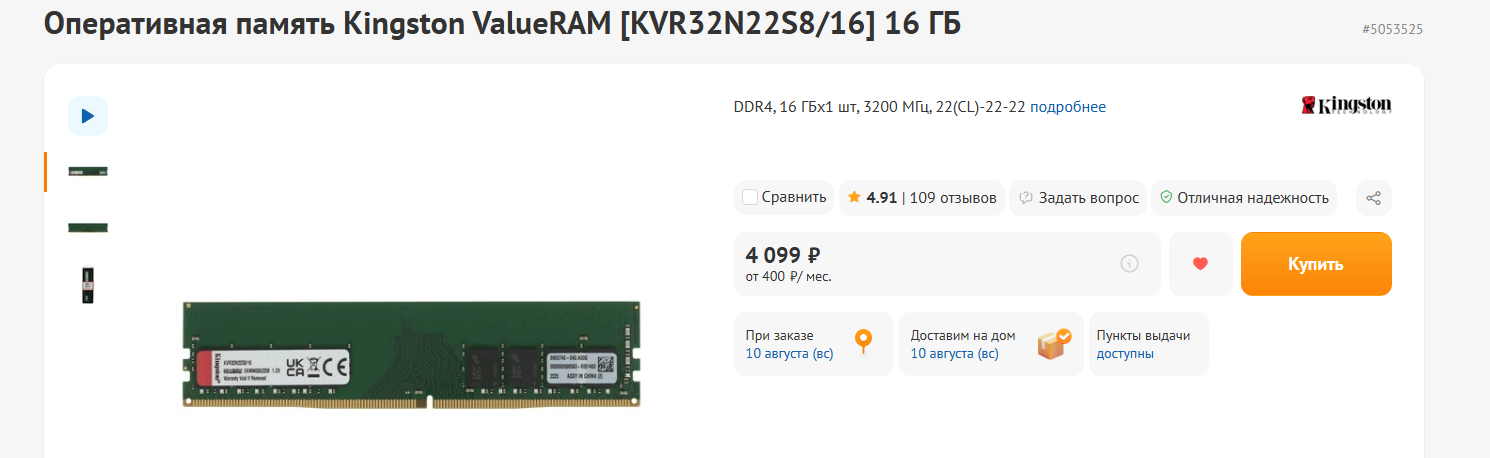Click the green reliability shield icon
The width and height of the screenshot is (1490, 458).
point(1165,198)
